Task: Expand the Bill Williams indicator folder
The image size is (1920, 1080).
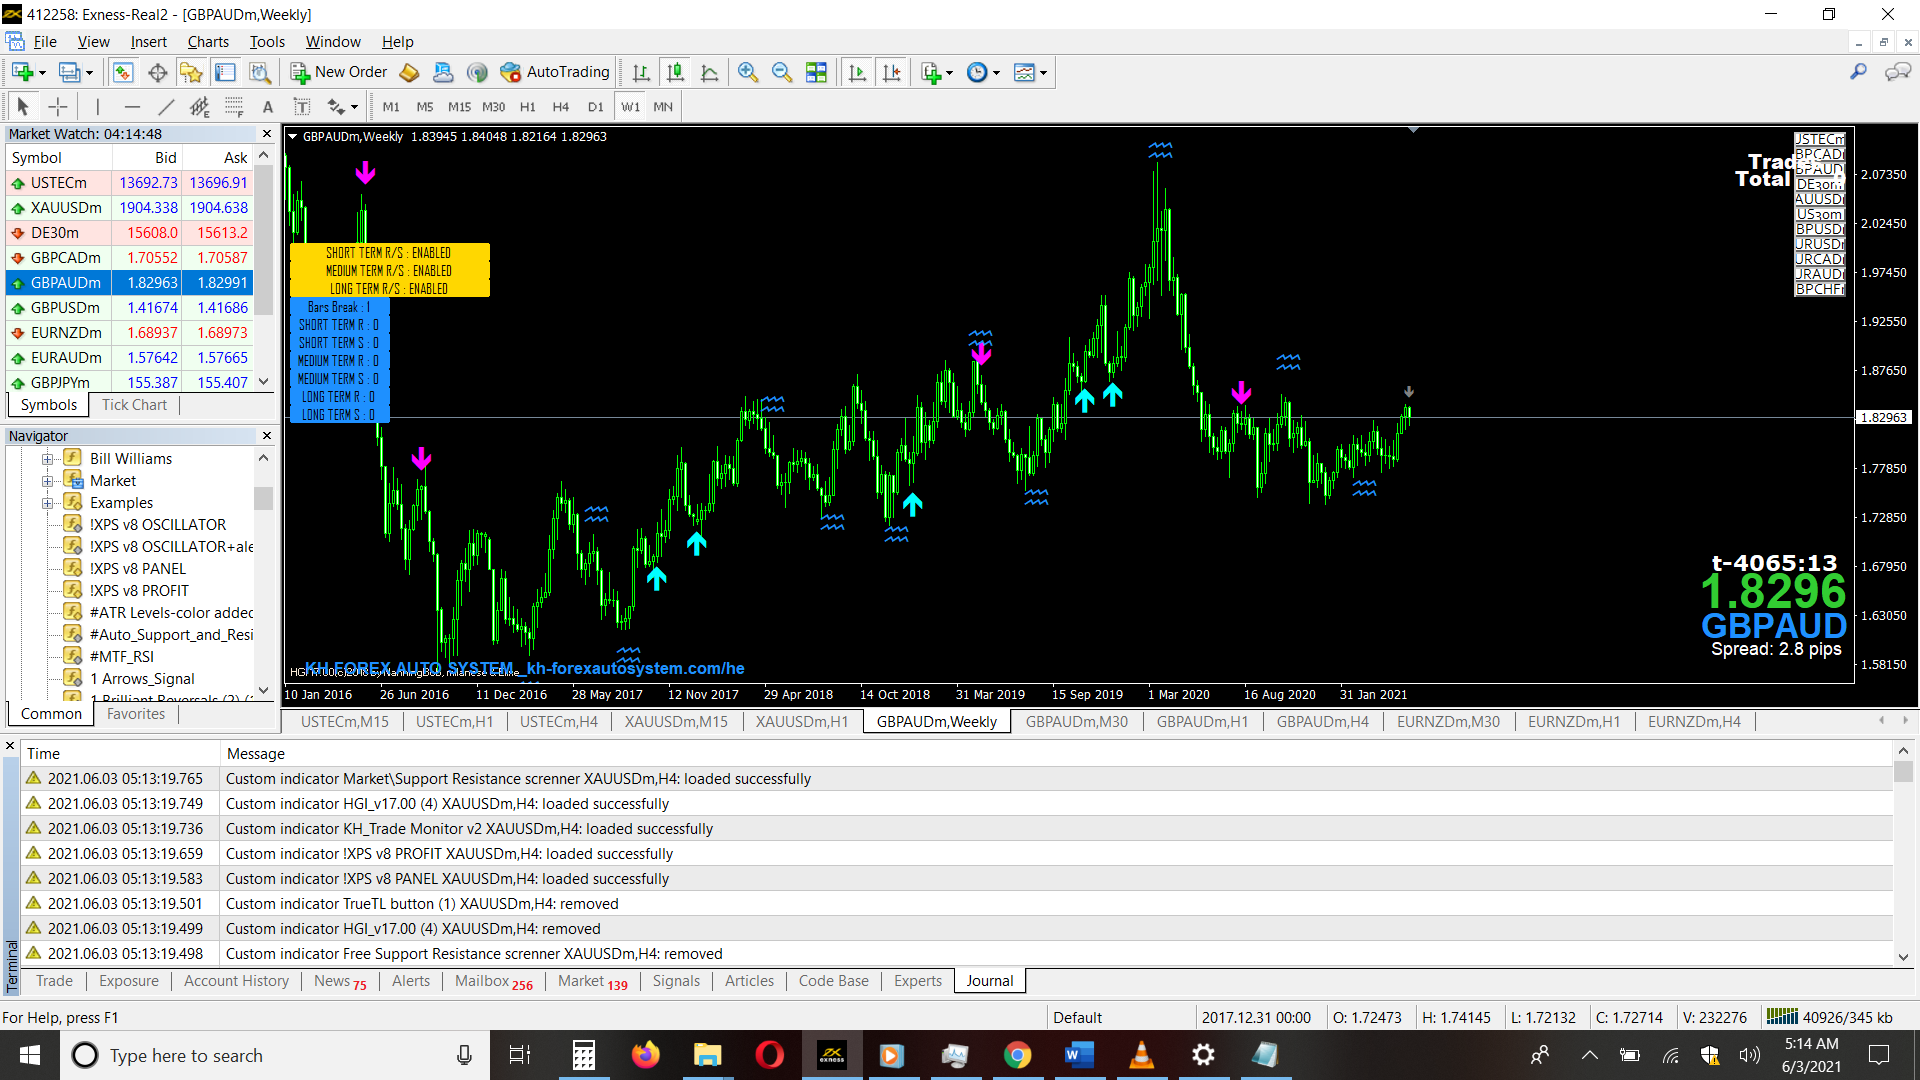Action: click(x=47, y=459)
